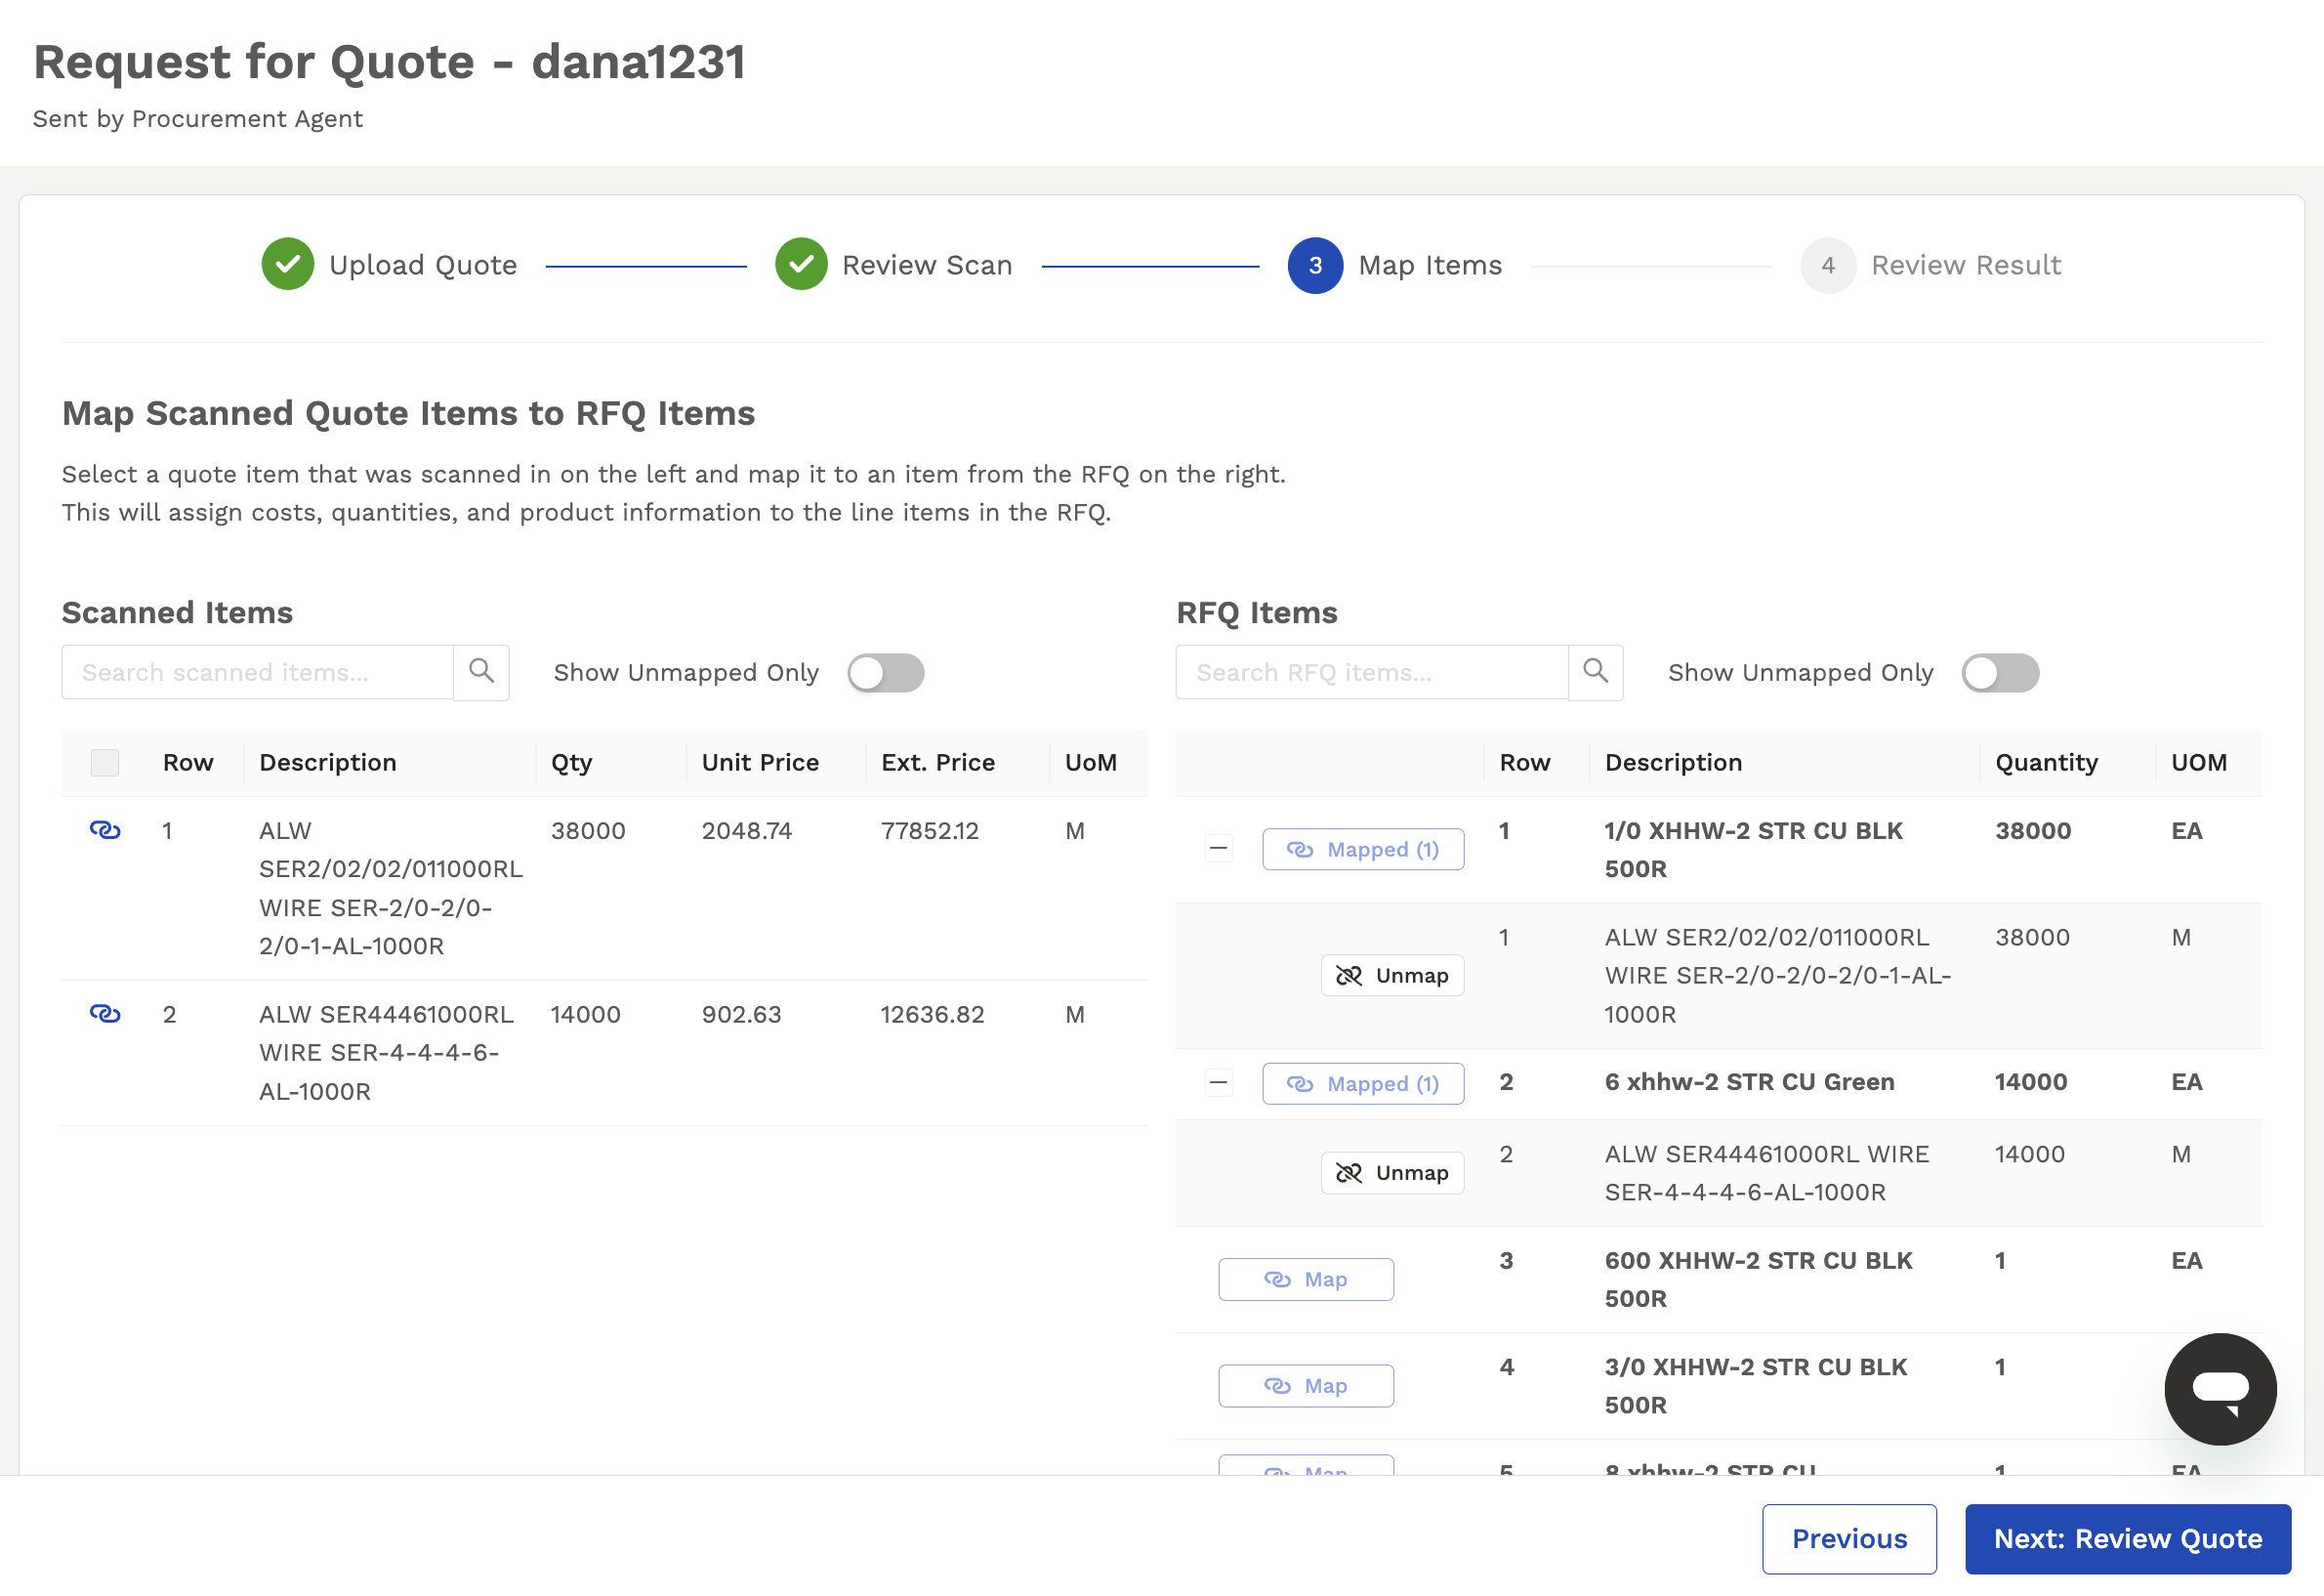Click Mapped (1) for 1/0 XHHW-2 STR CU BLK
Viewport: 2324px width, 1596px height.
1363,849
